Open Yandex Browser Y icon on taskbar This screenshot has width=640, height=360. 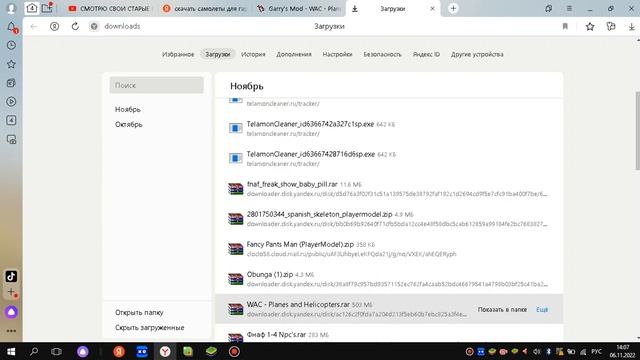click(x=165, y=351)
